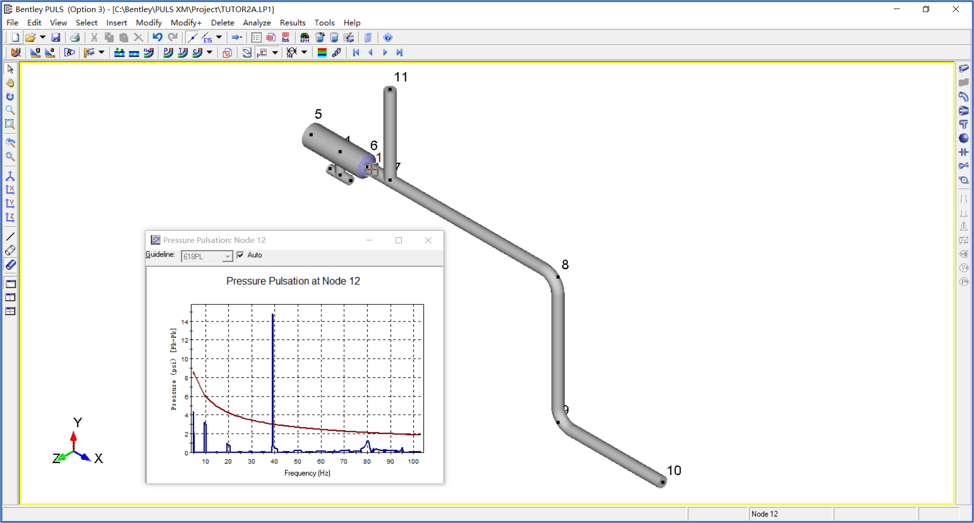Click the Print icon in toolbar

pyautogui.click(x=75, y=38)
